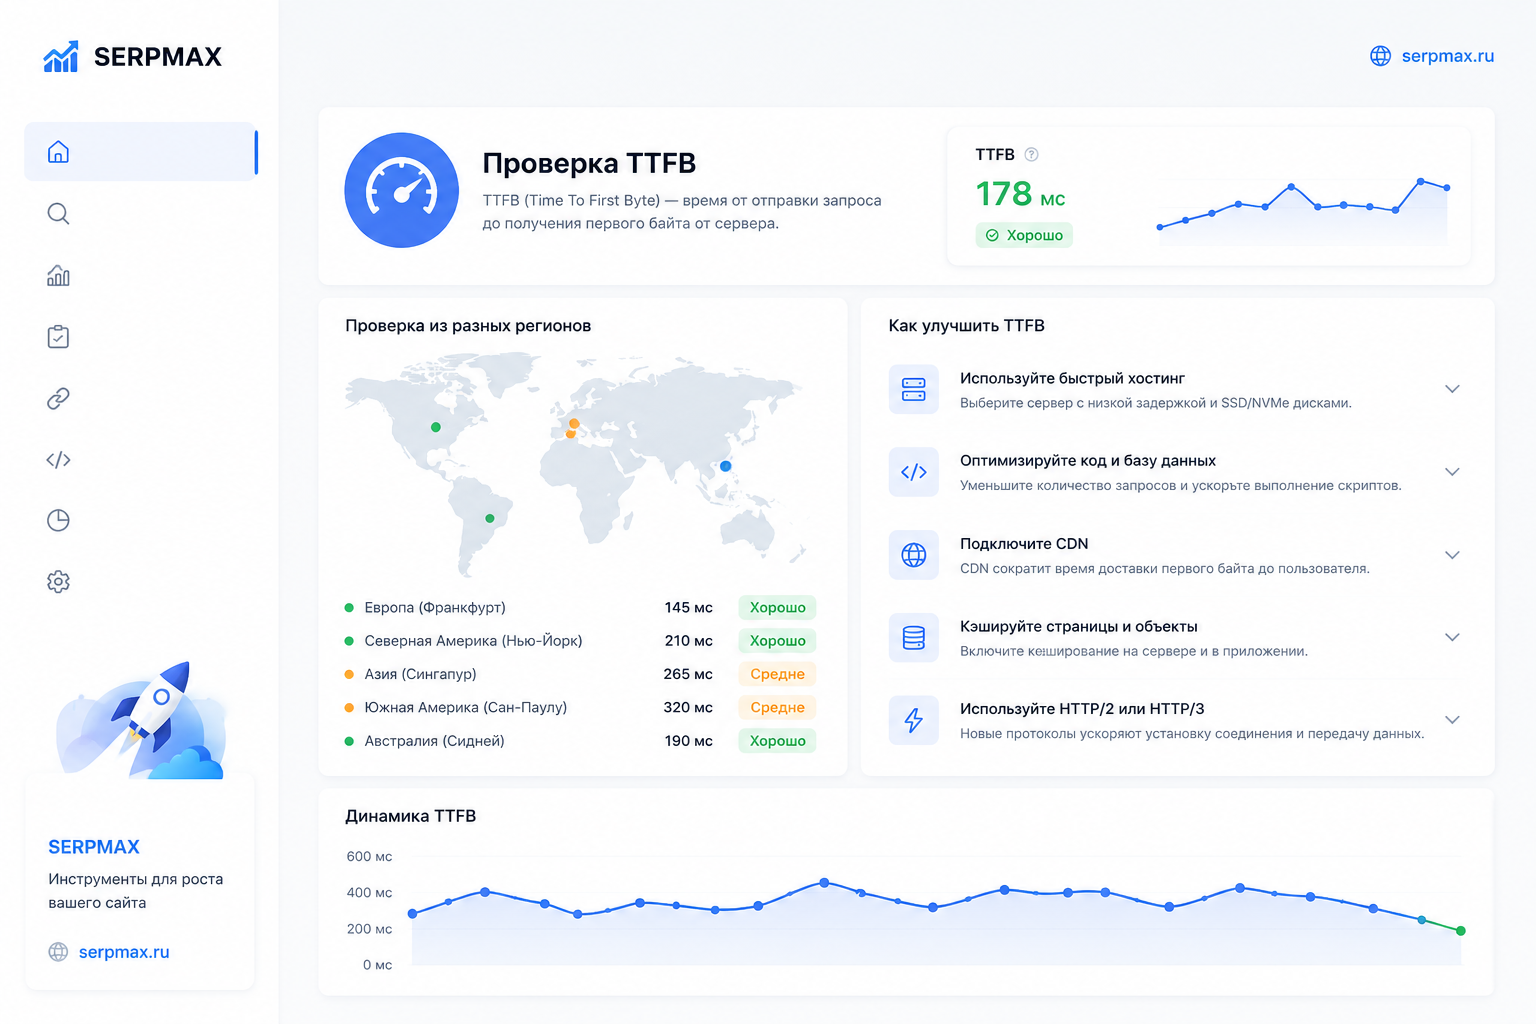Select the Южная Америка (Сан-Паулу) row
Viewport: 1536px width, 1024px height.
580,707
